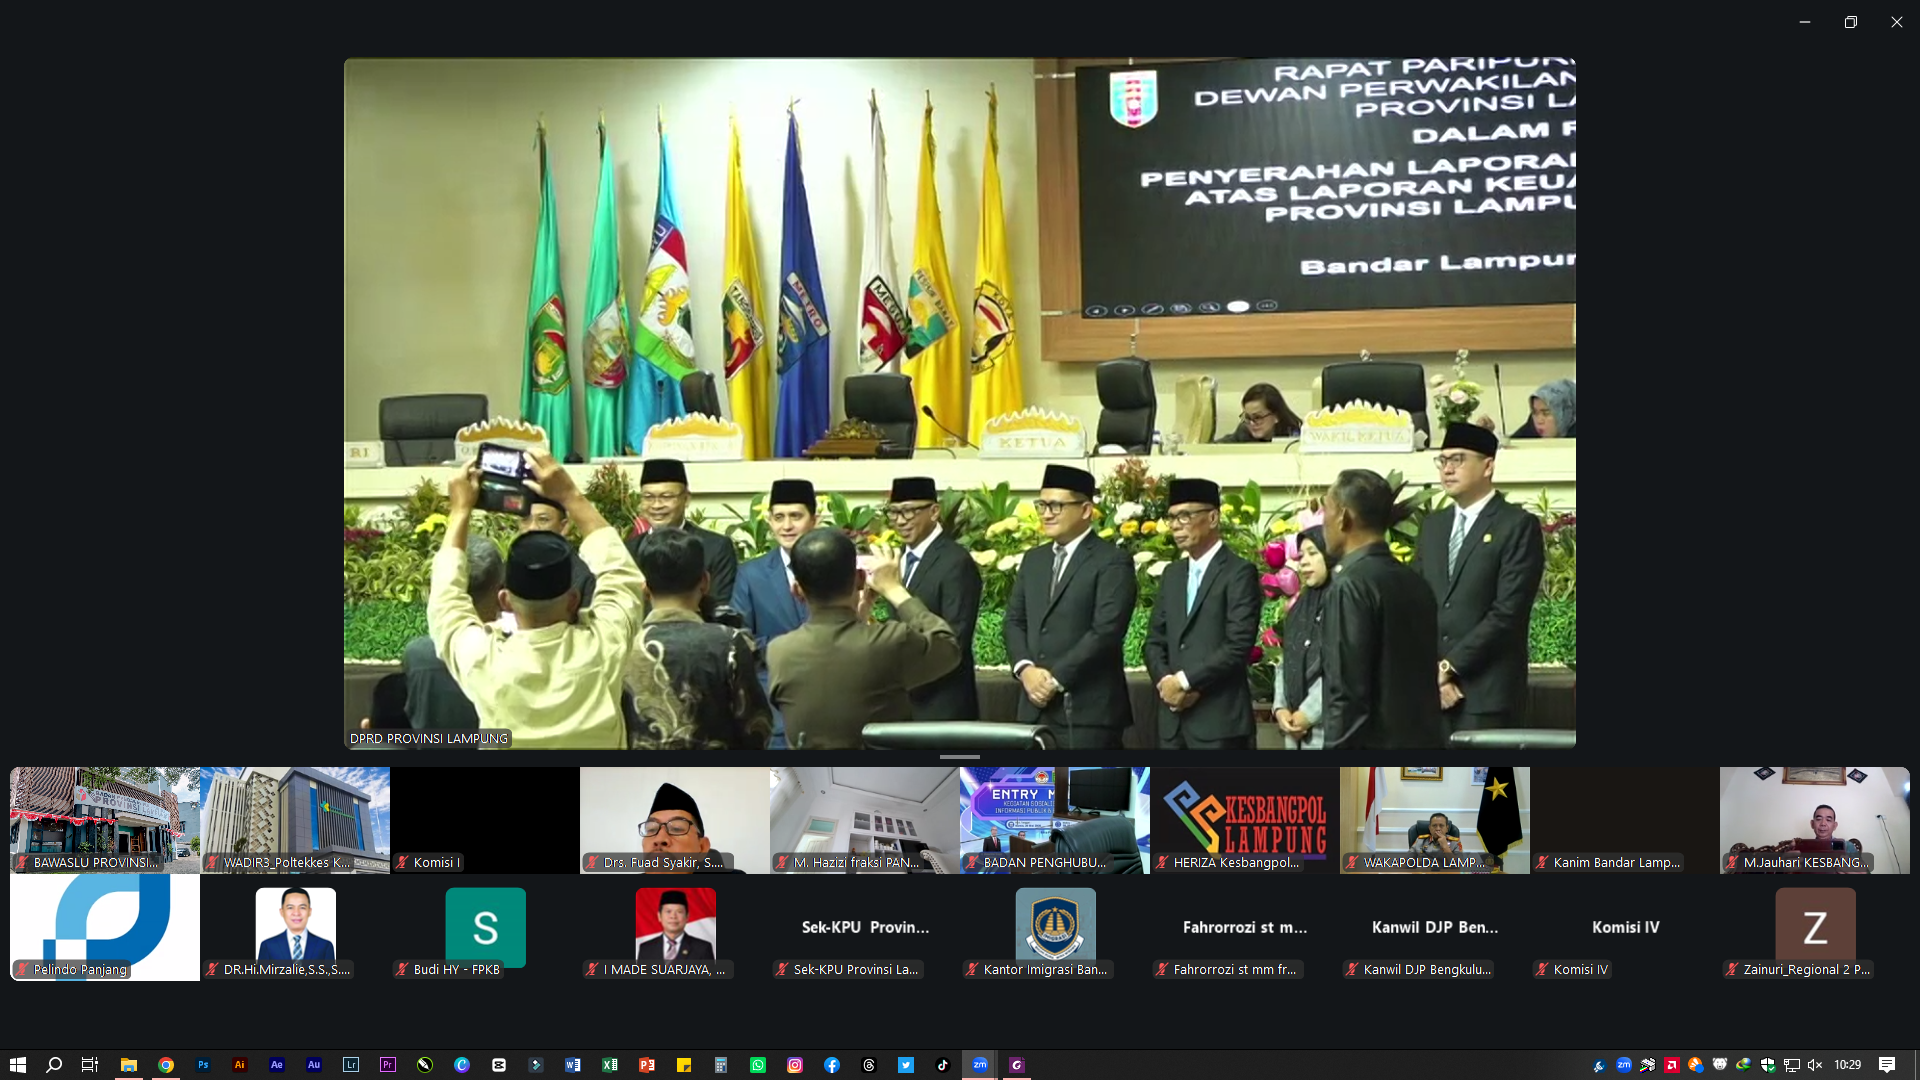Open Threads from the taskbar
The image size is (1920, 1080).
point(869,1065)
